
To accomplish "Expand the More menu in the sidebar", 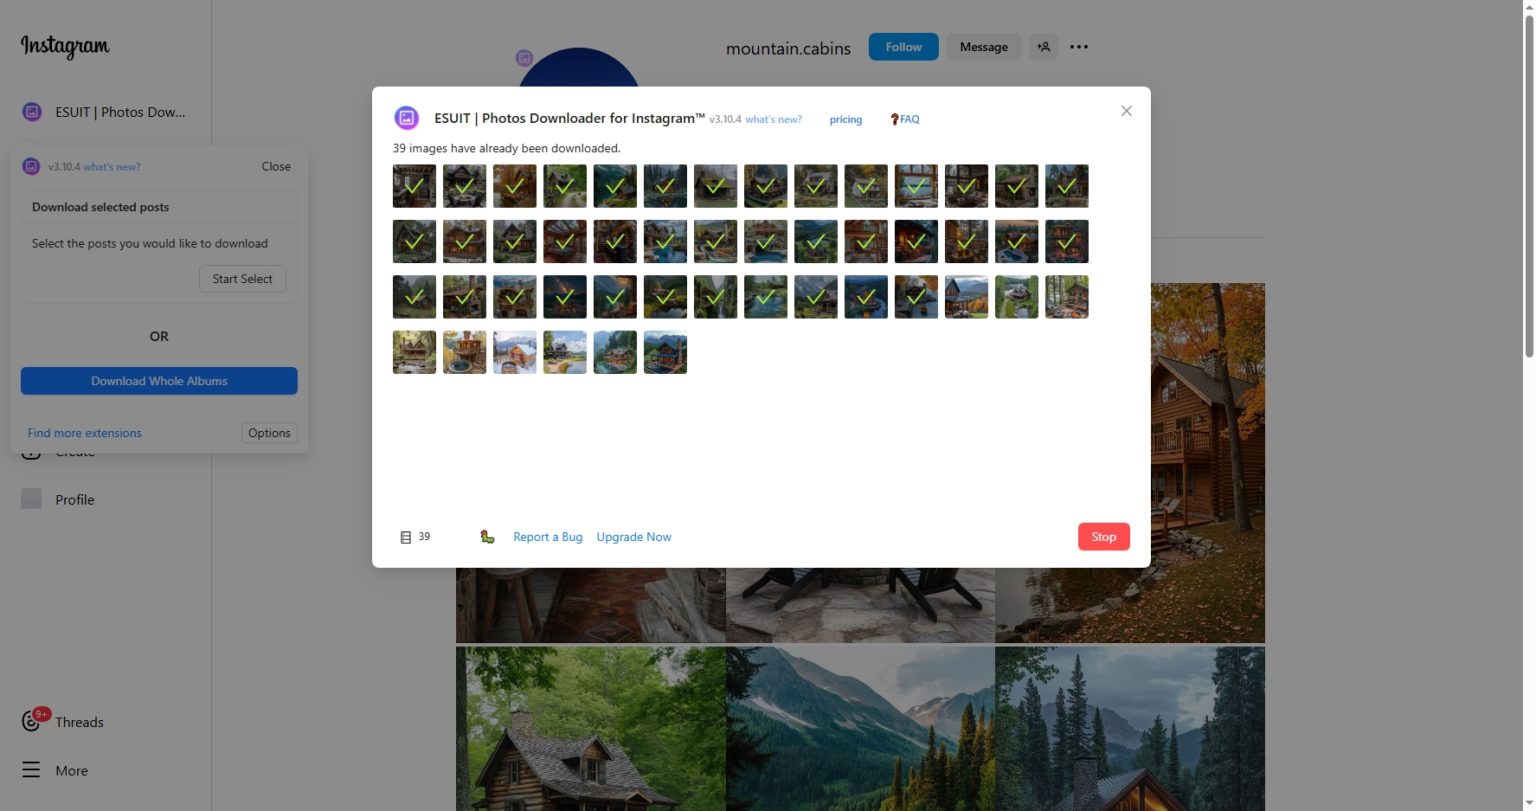I will point(70,770).
